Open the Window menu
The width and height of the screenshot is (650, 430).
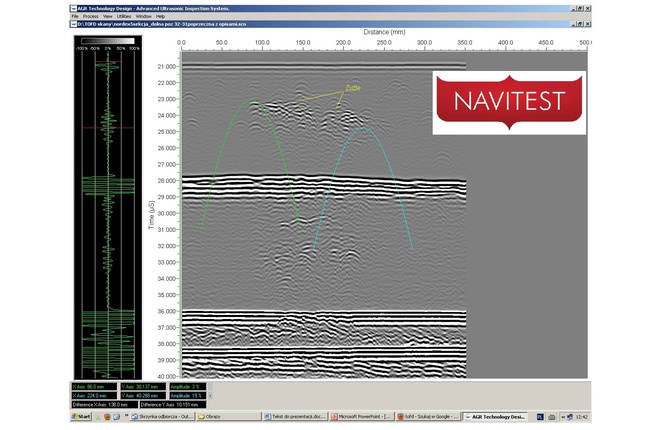(144, 16)
